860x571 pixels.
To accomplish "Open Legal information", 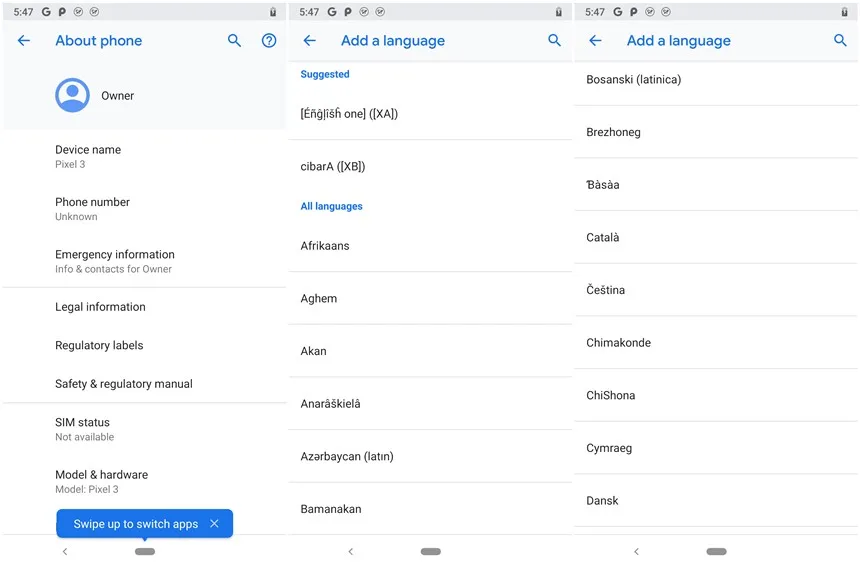I will click(x=145, y=307).
